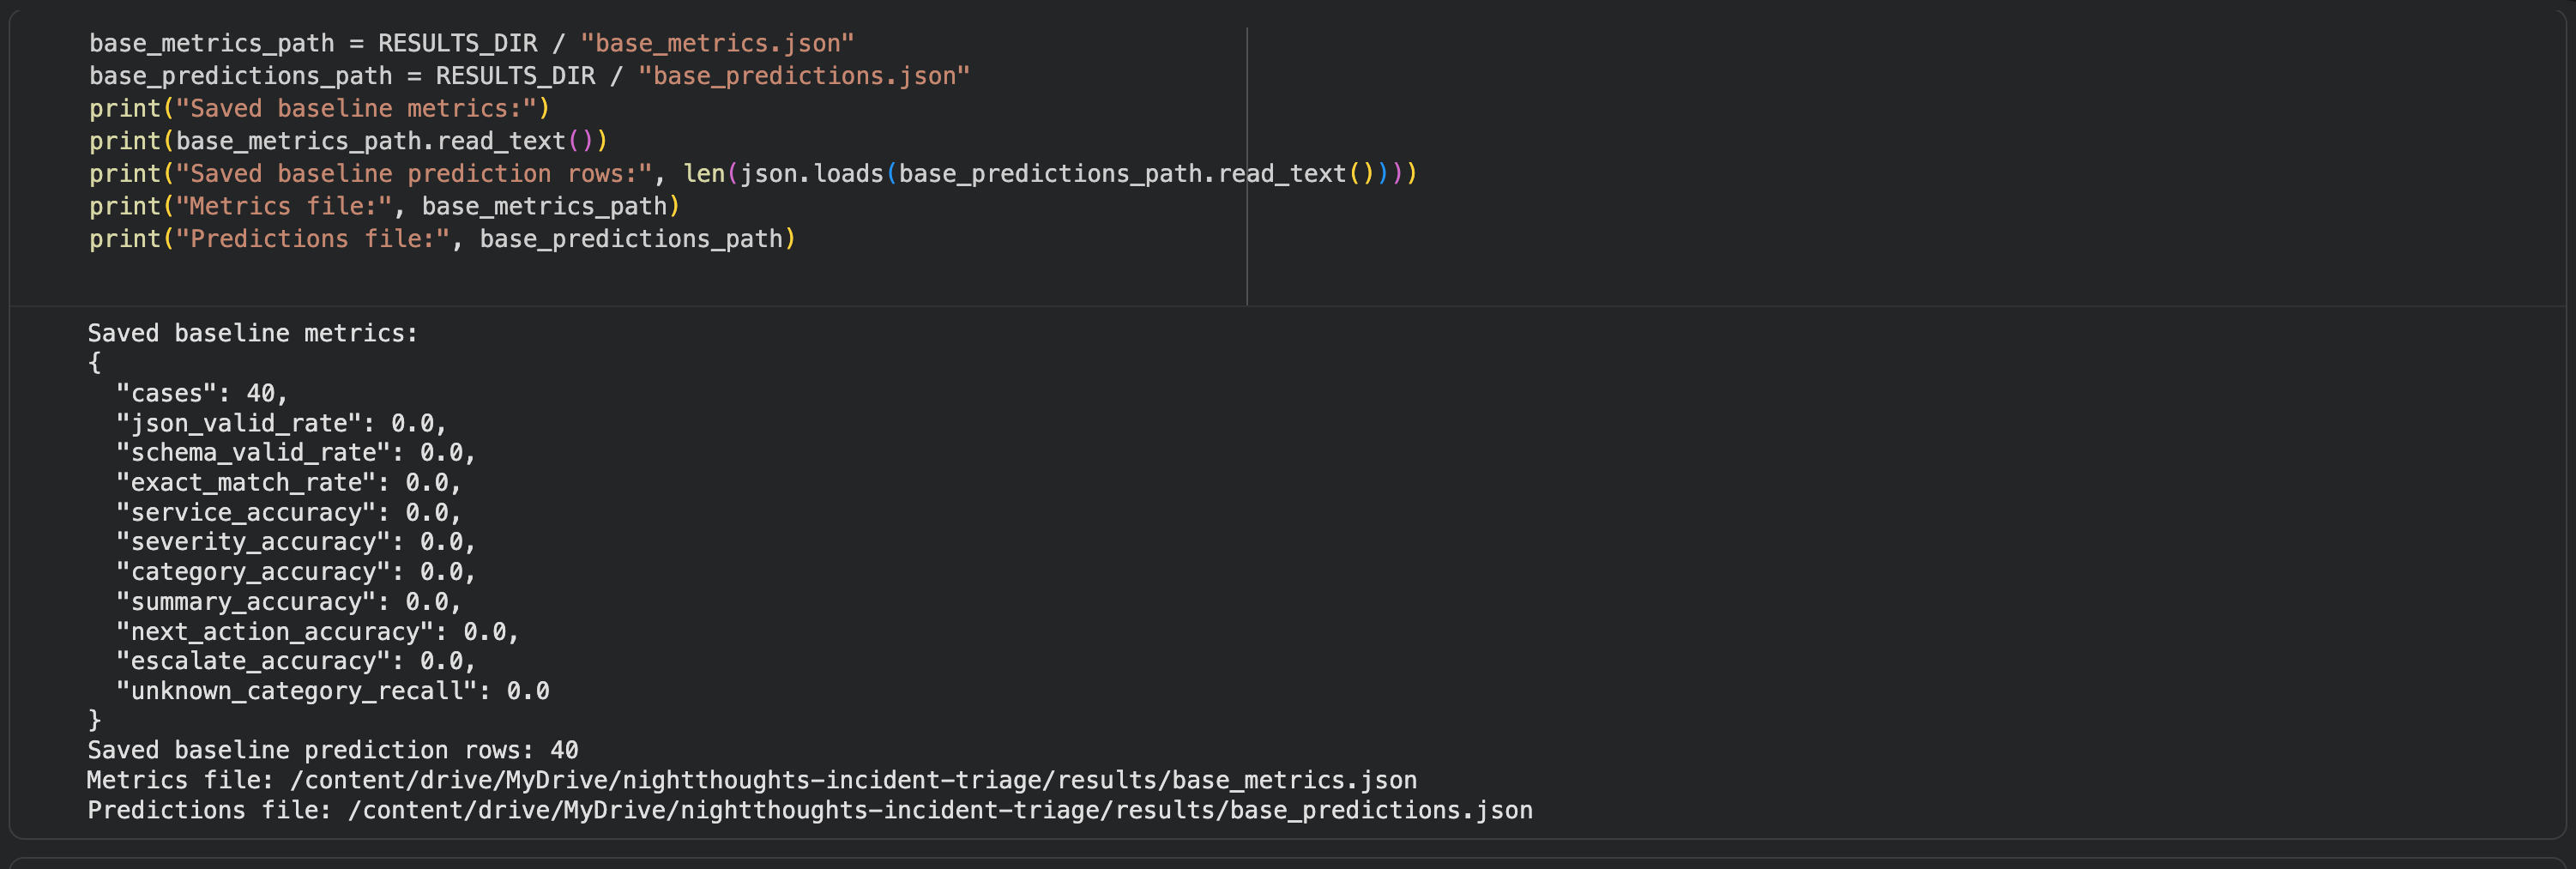Click the print "Predictions file:" code line

pyautogui.click(x=442, y=239)
